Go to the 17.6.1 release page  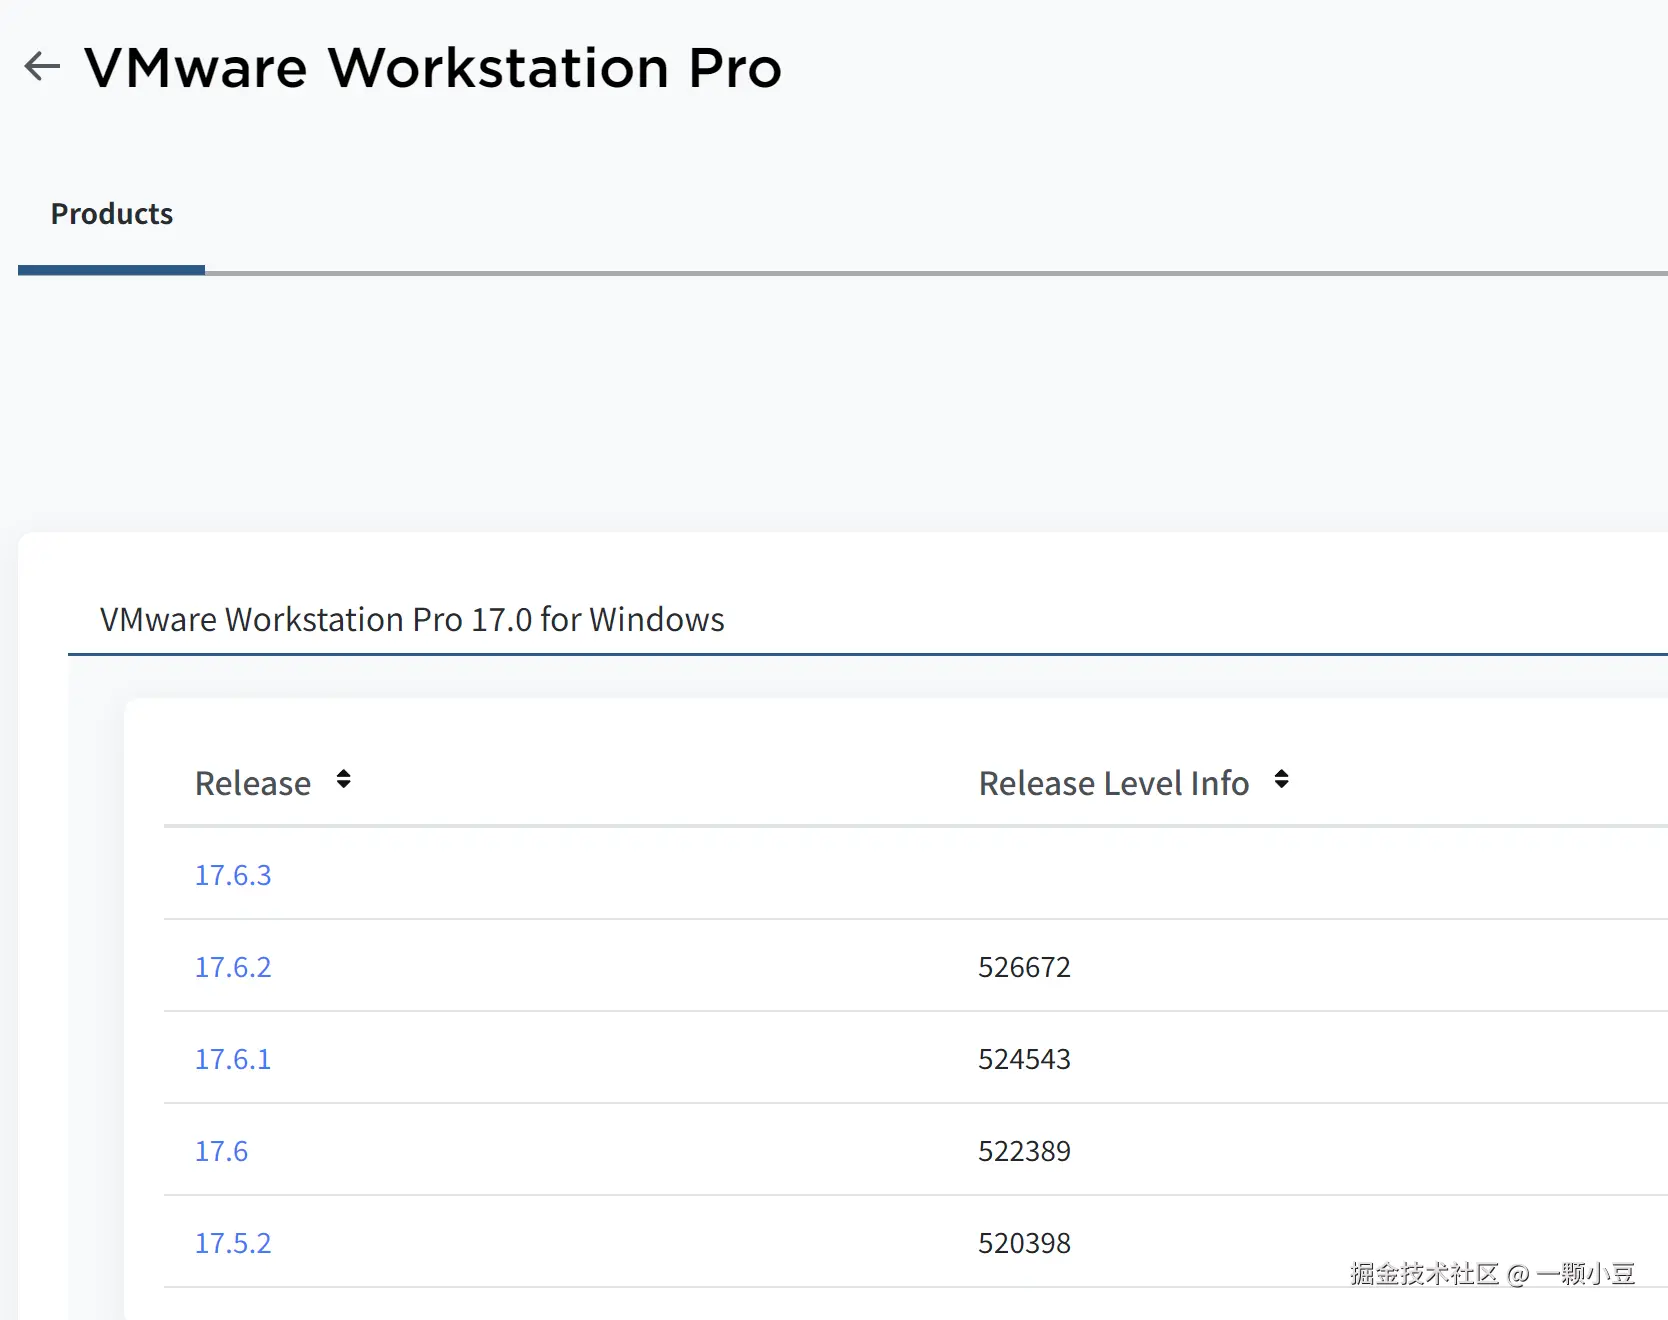[233, 1059]
